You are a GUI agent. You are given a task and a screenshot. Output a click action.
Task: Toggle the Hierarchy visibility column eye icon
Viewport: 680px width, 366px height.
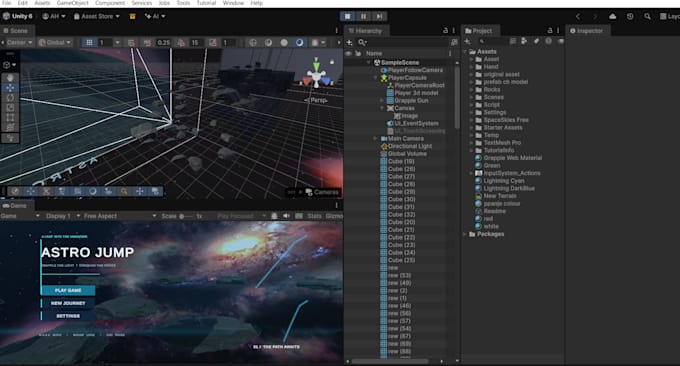pos(348,53)
